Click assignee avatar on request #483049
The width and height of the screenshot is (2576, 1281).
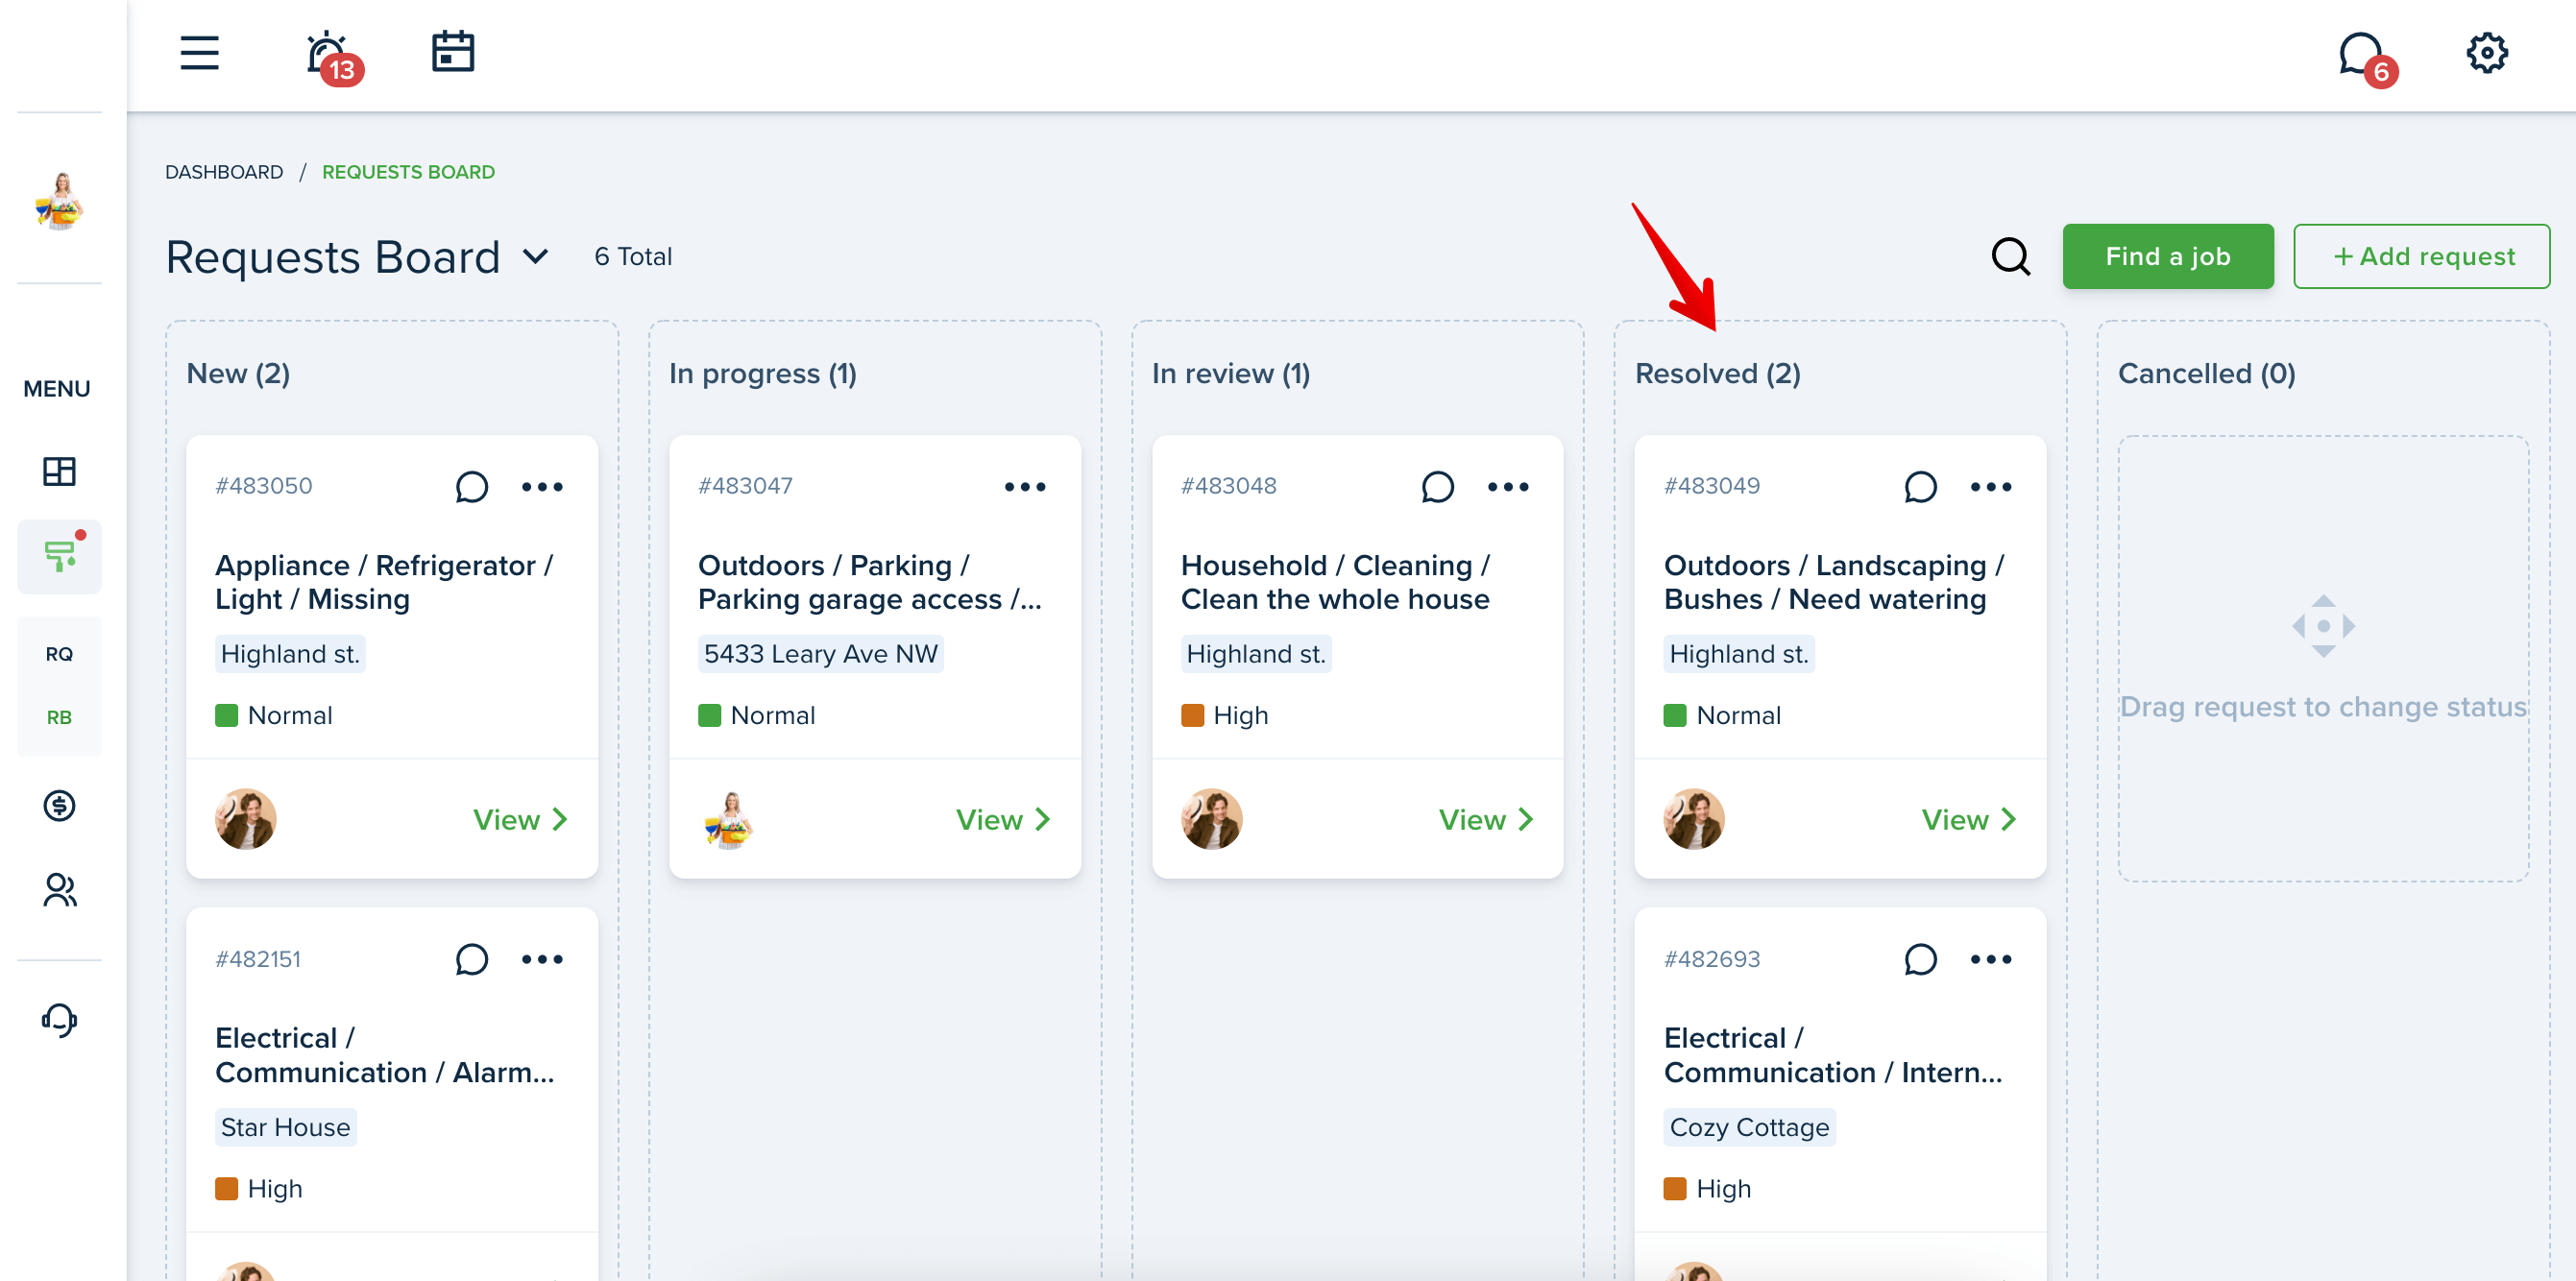point(1694,820)
